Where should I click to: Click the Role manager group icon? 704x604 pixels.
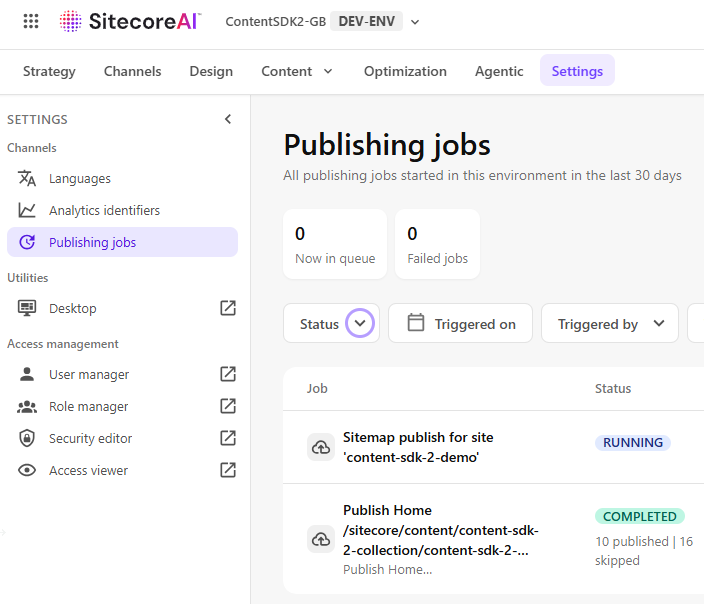27,406
